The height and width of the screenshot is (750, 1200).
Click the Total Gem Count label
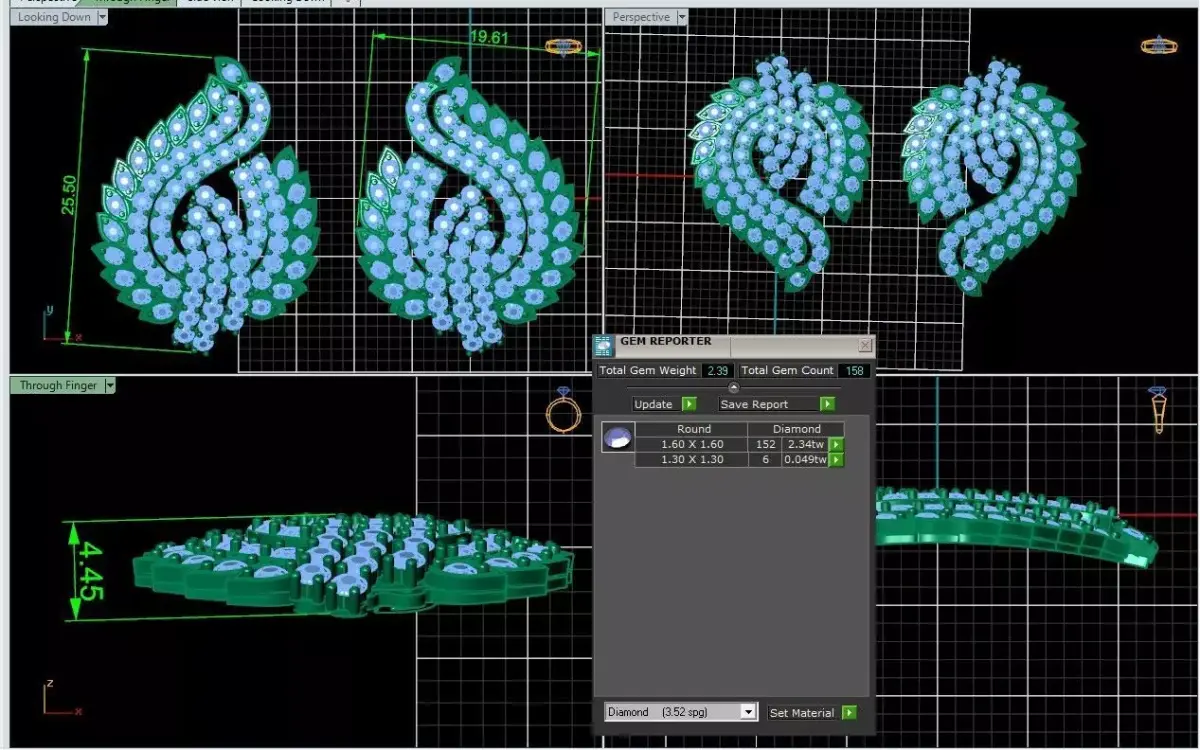click(x=788, y=370)
